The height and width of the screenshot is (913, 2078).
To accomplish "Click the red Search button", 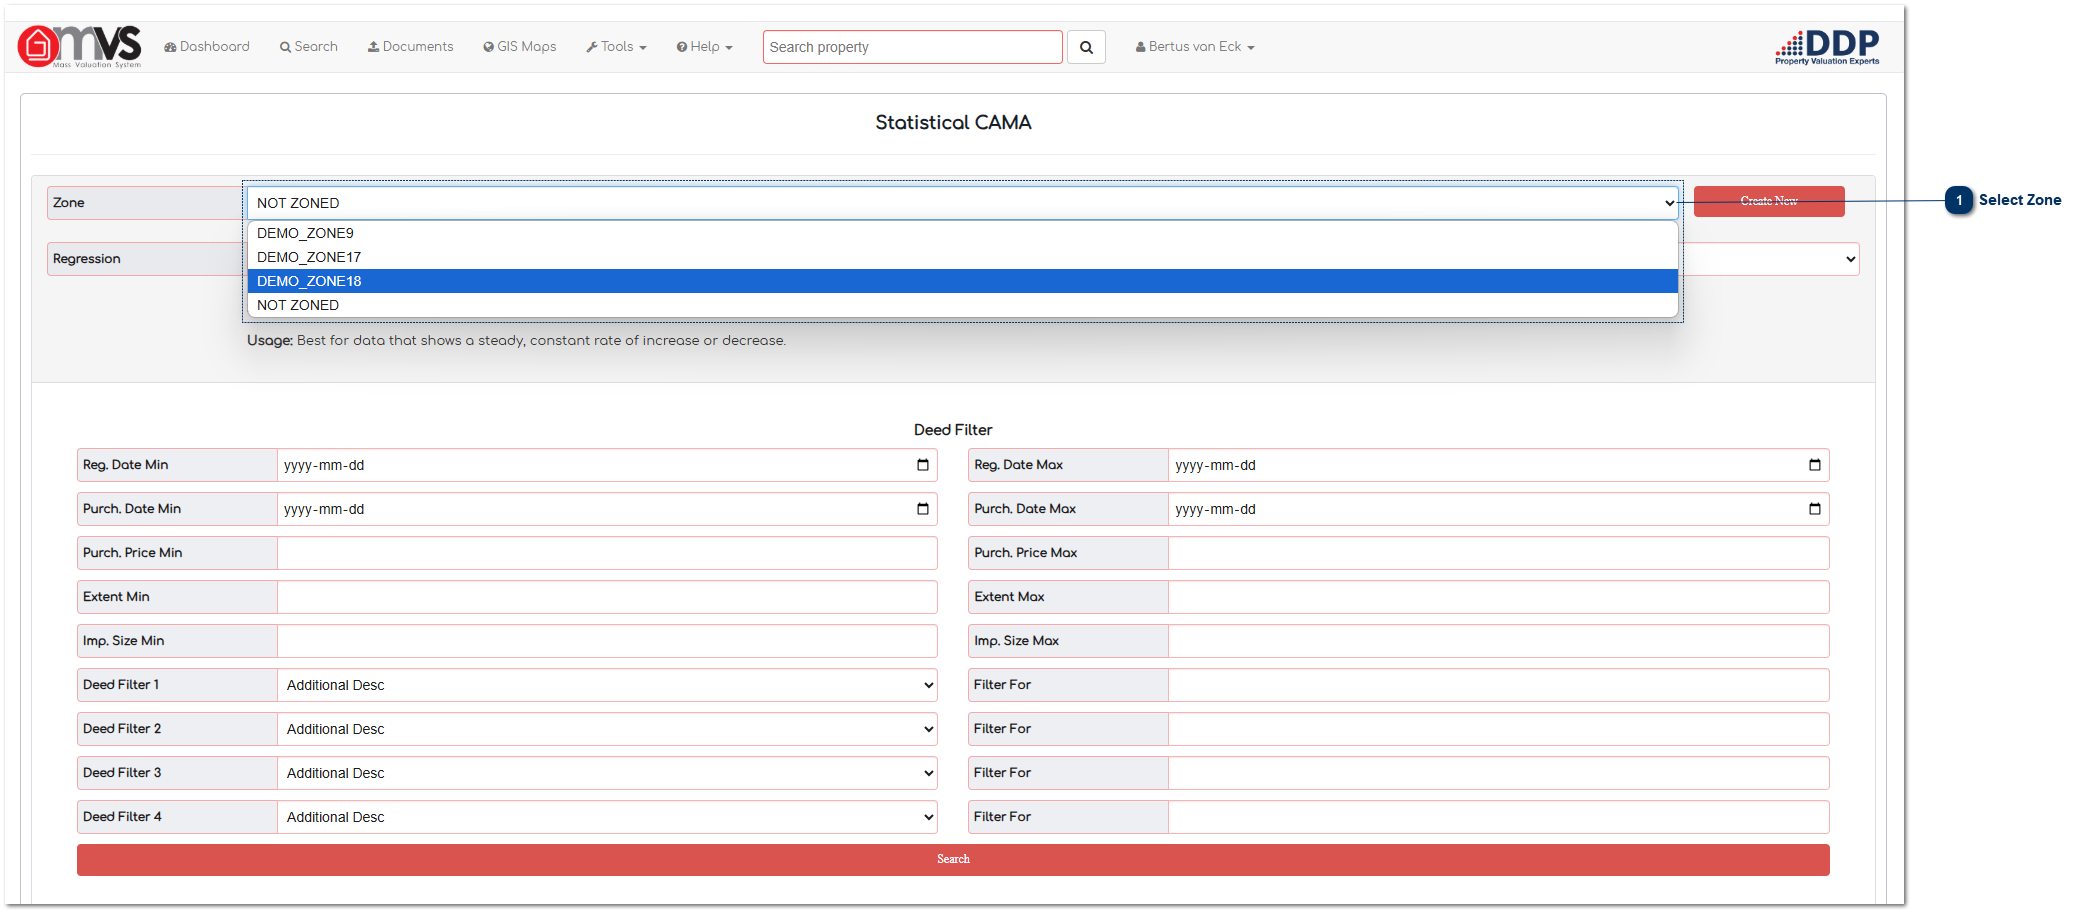I will click(x=953, y=860).
